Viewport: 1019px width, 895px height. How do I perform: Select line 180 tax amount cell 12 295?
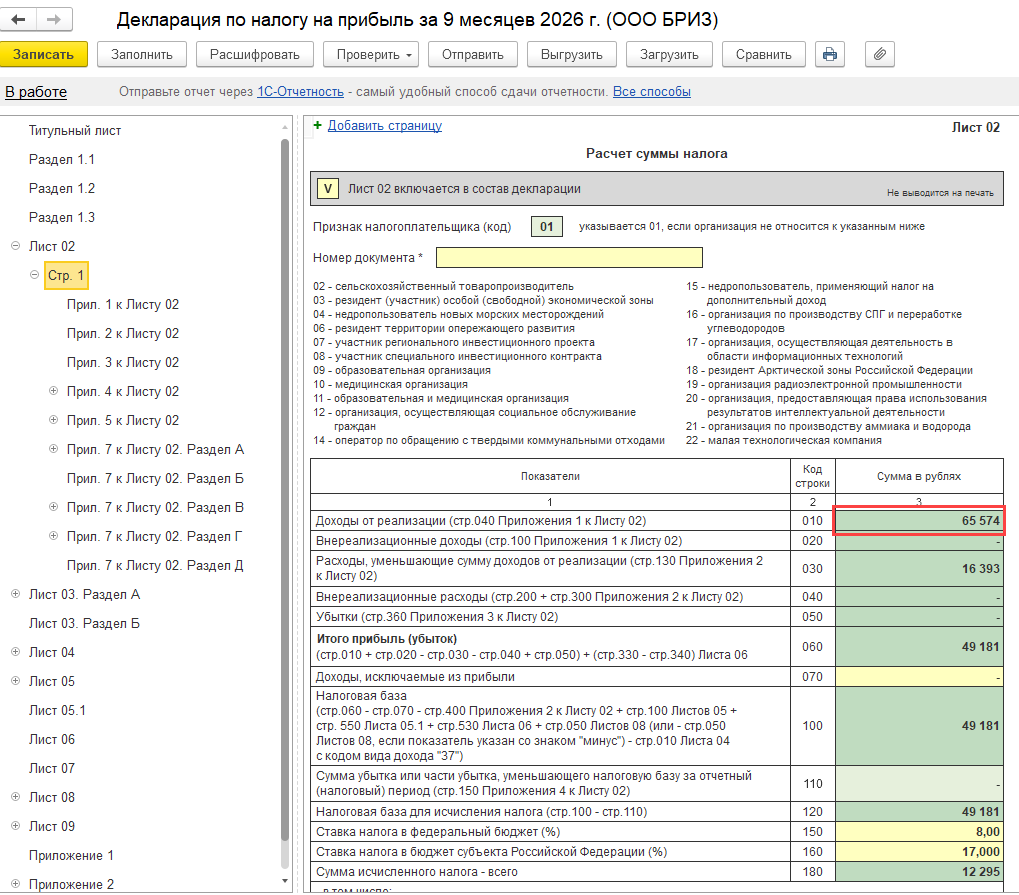coord(919,872)
